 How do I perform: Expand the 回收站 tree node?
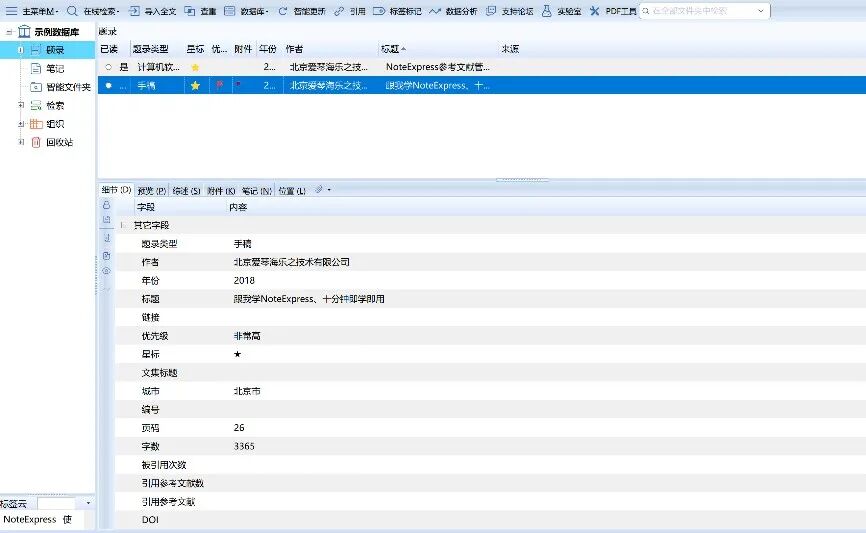(21, 142)
